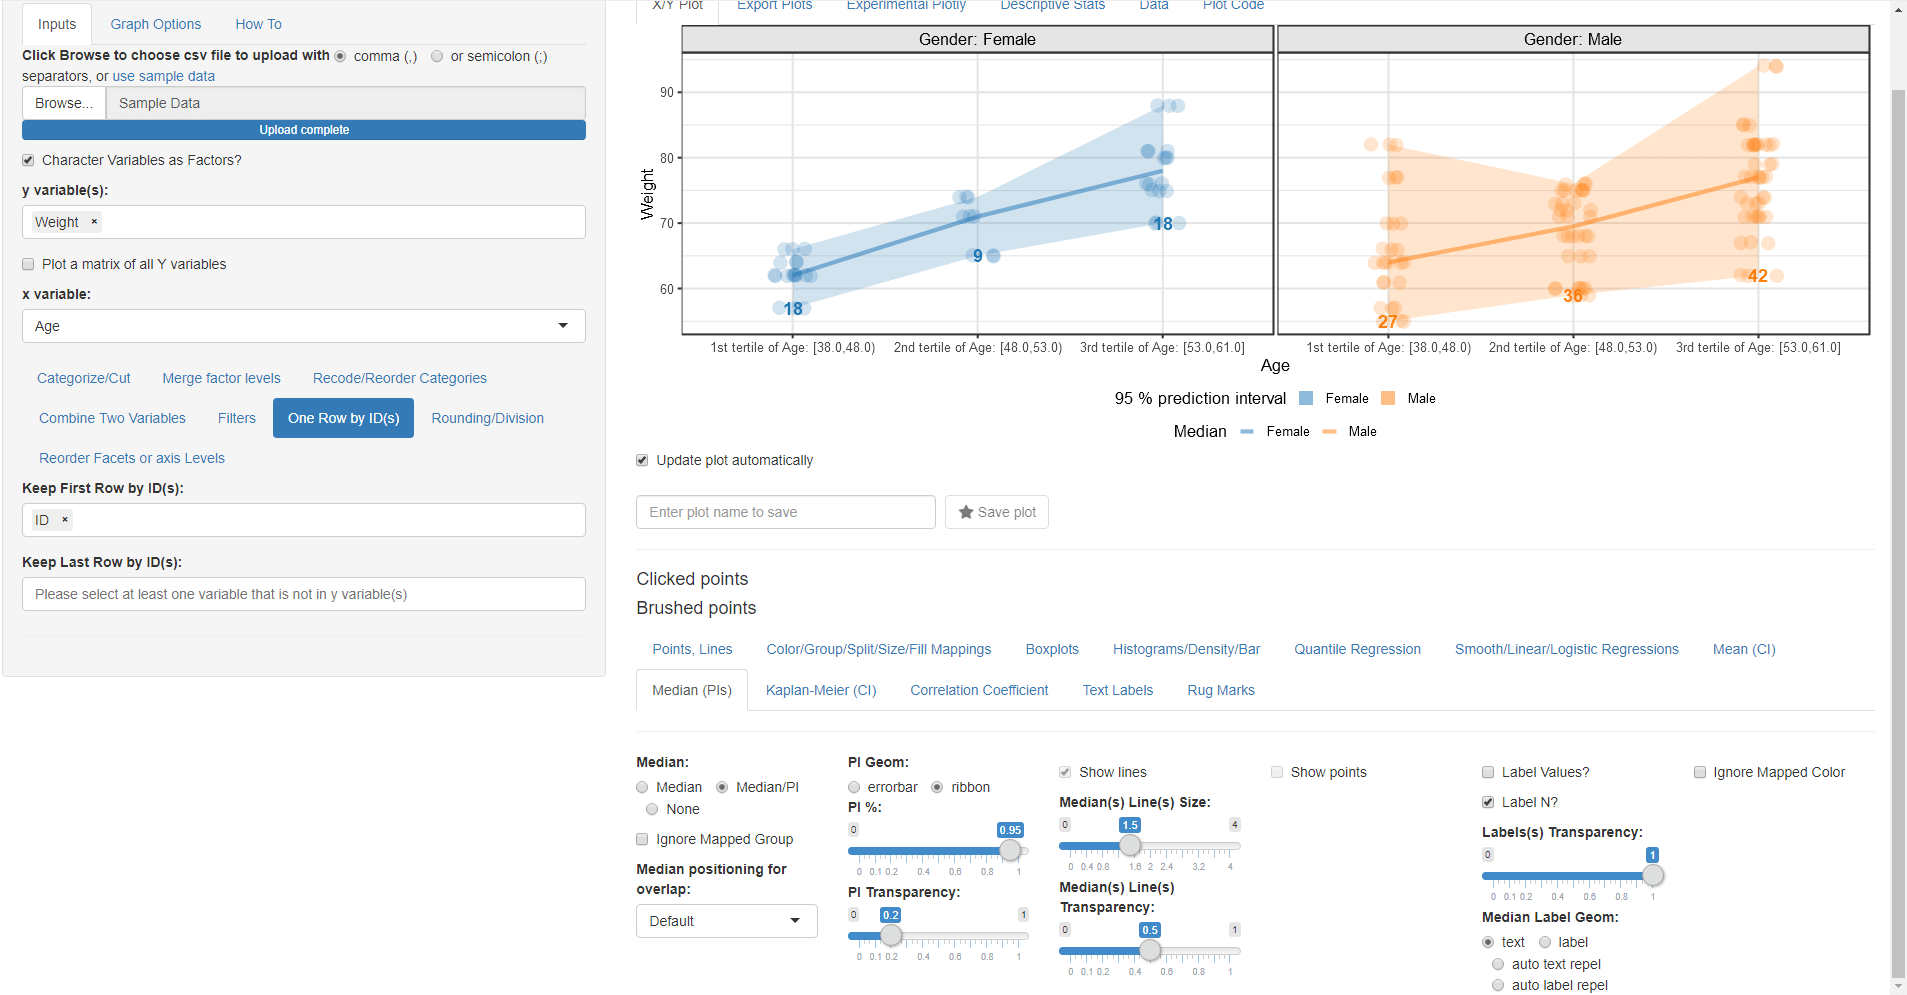Open Inputs tab
Screen dimensions: 1907x995
57,24
